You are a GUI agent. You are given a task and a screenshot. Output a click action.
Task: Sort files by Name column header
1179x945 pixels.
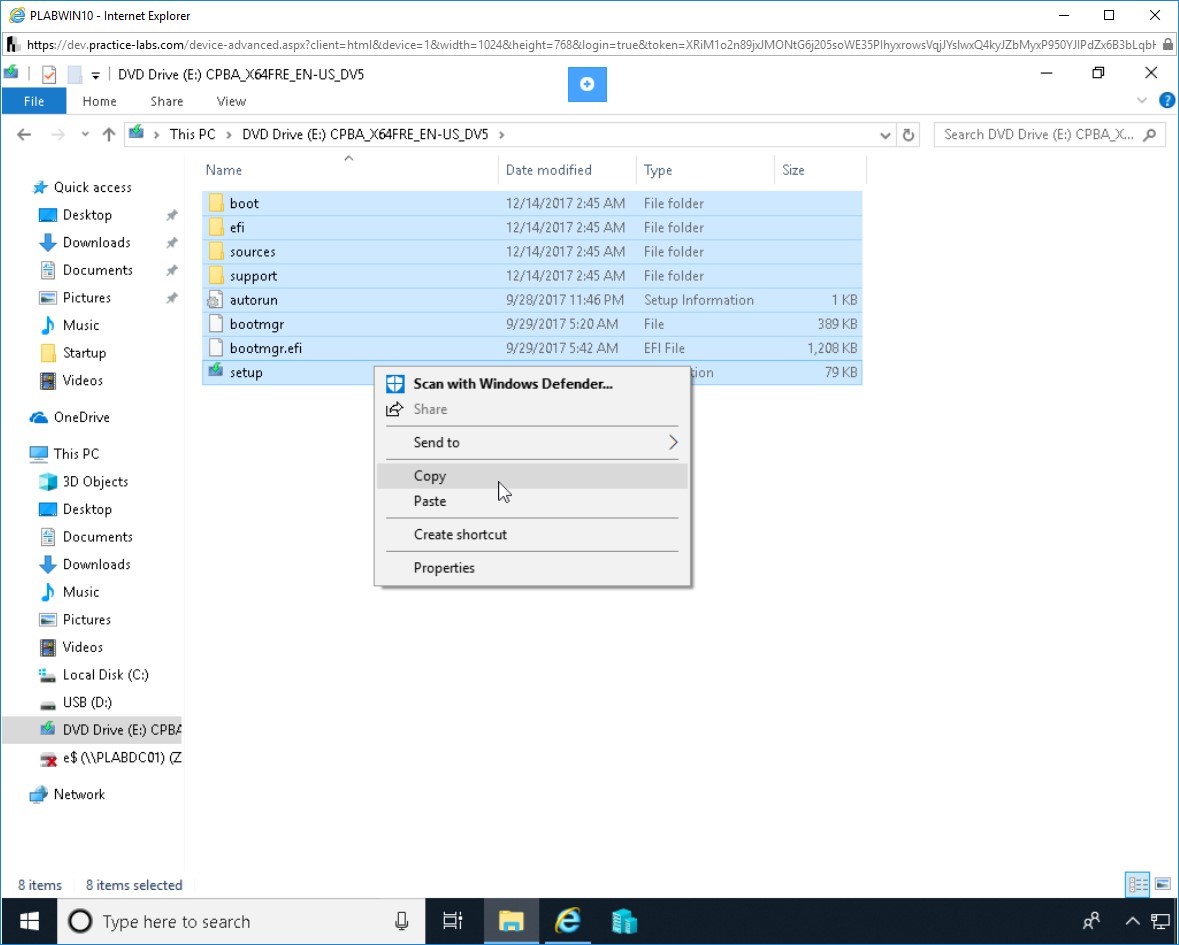[224, 170]
